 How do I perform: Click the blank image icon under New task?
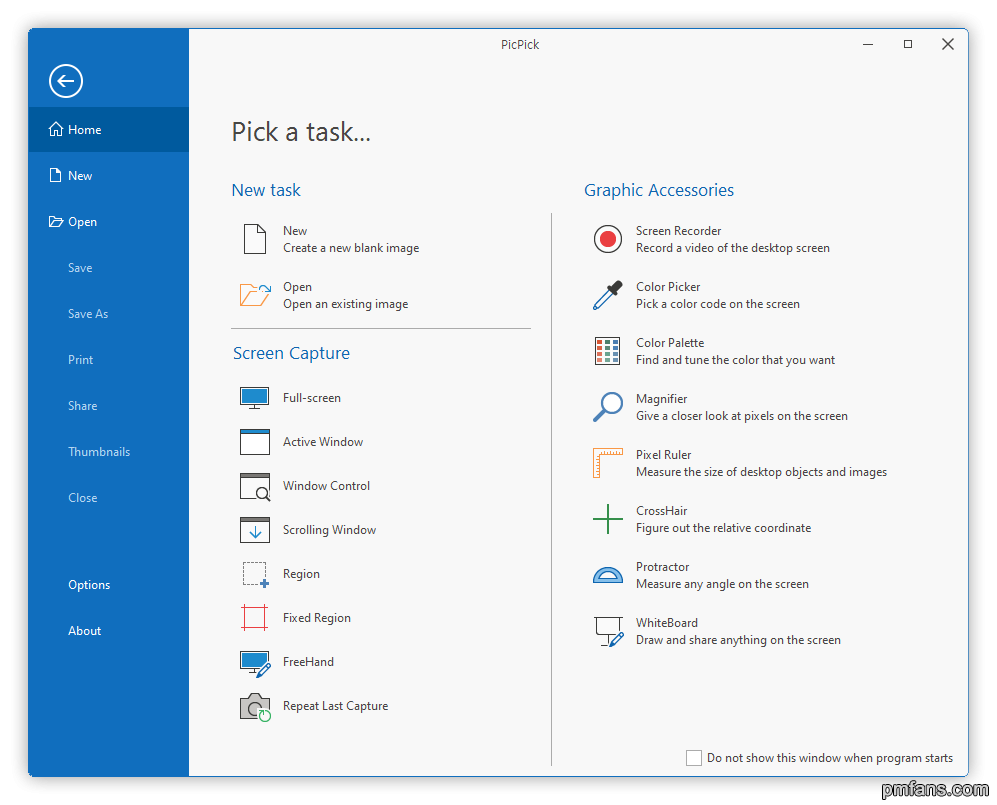tap(255, 239)
